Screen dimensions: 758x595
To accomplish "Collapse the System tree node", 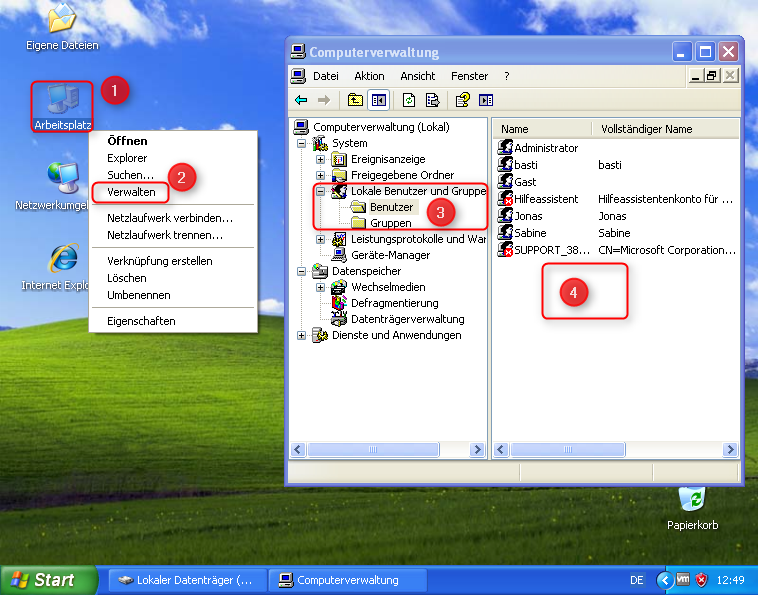I will 301,143.
